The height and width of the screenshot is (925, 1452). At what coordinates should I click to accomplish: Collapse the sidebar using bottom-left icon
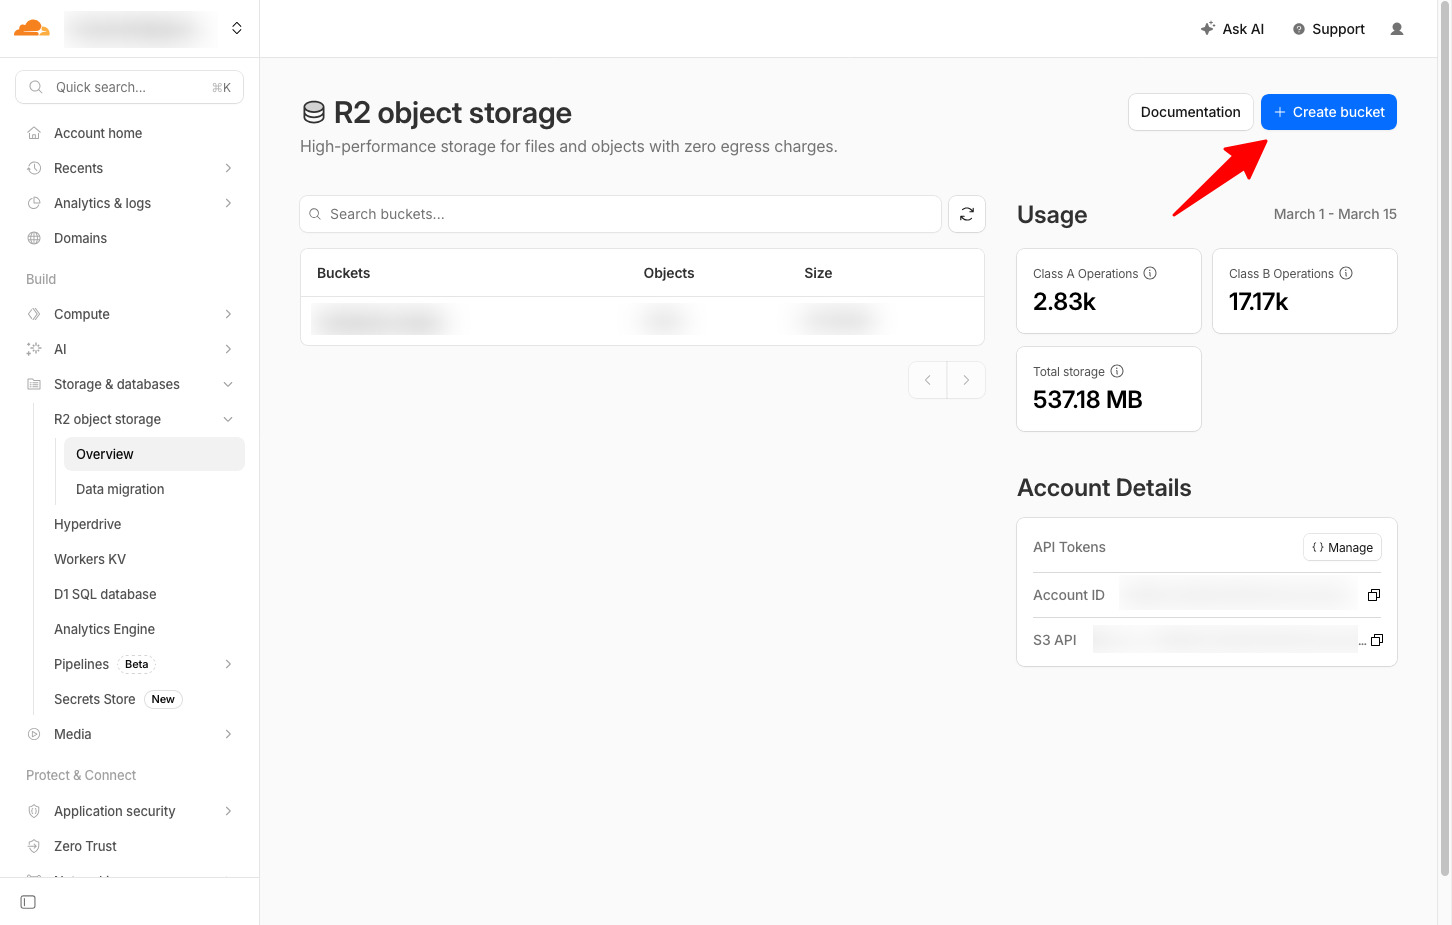point(28,902)
